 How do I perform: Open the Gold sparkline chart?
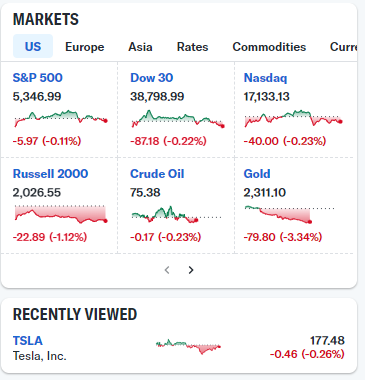tap(289, 214)
